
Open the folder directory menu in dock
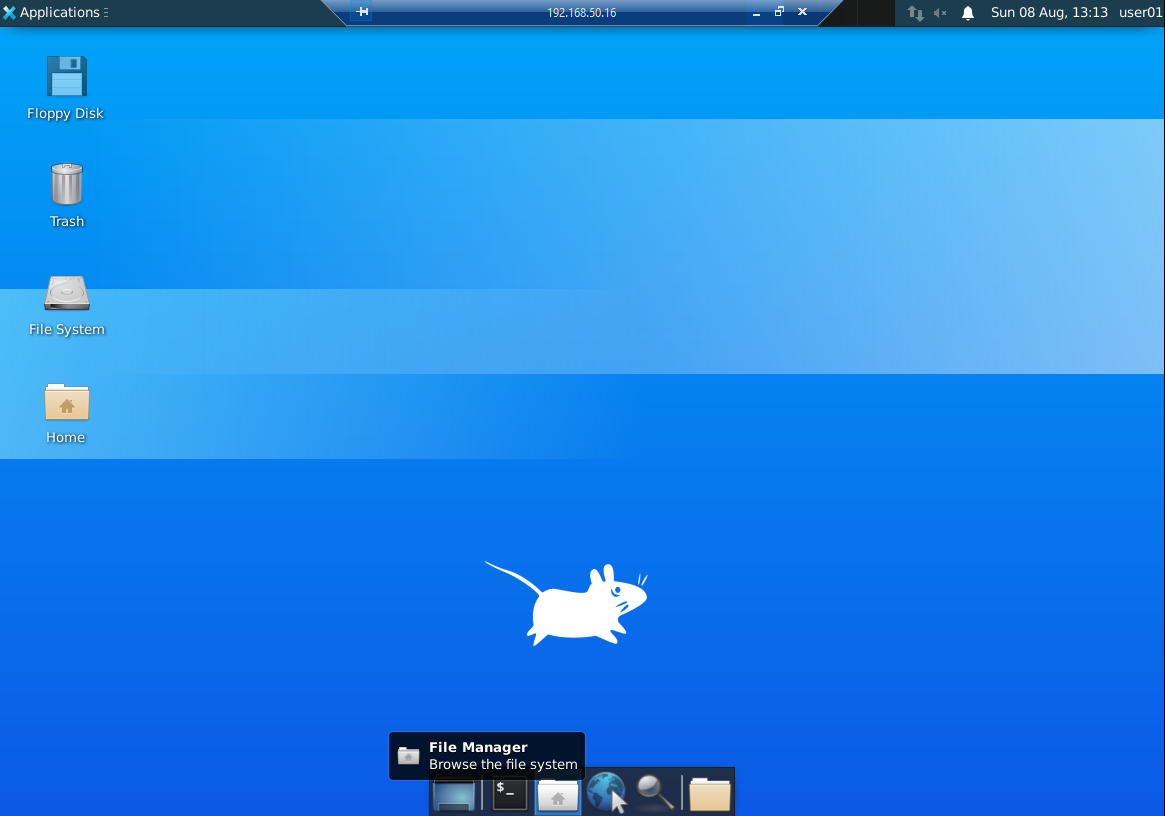click(710, 794)
